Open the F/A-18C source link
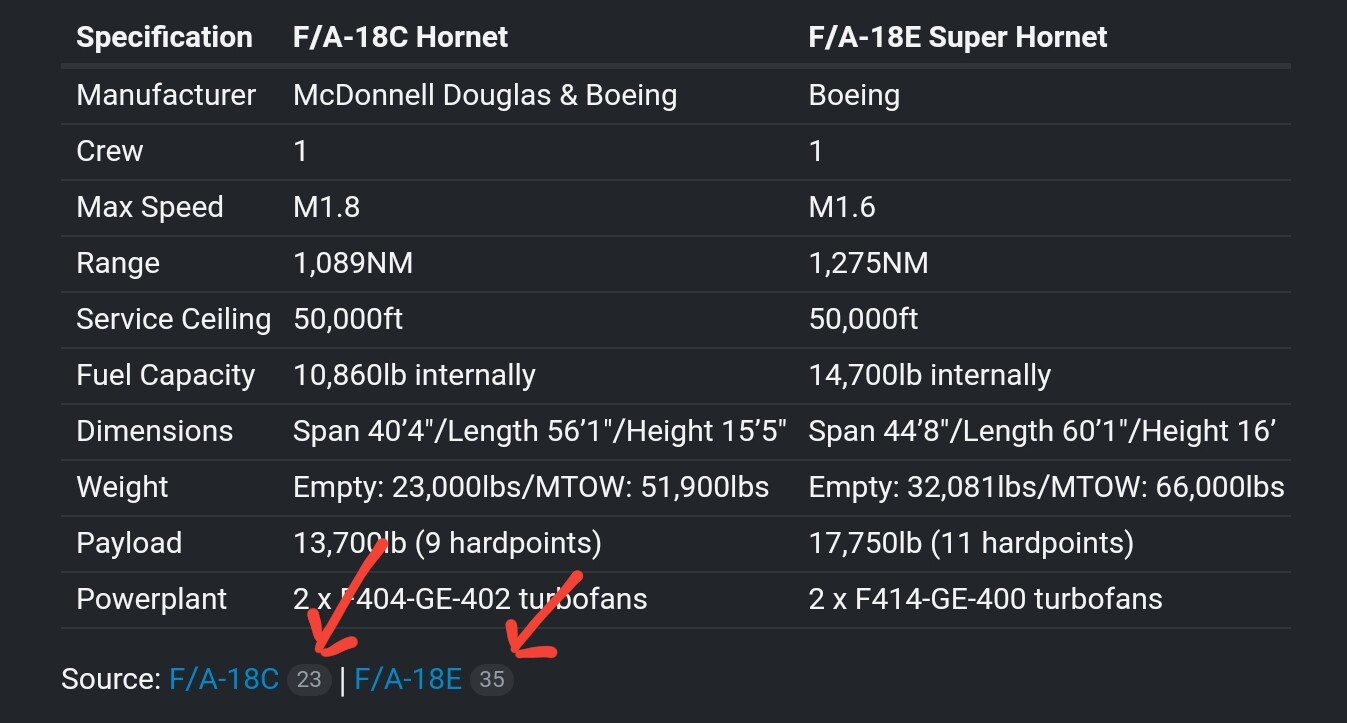This screenshot has height=723, width=1347. 224,679
